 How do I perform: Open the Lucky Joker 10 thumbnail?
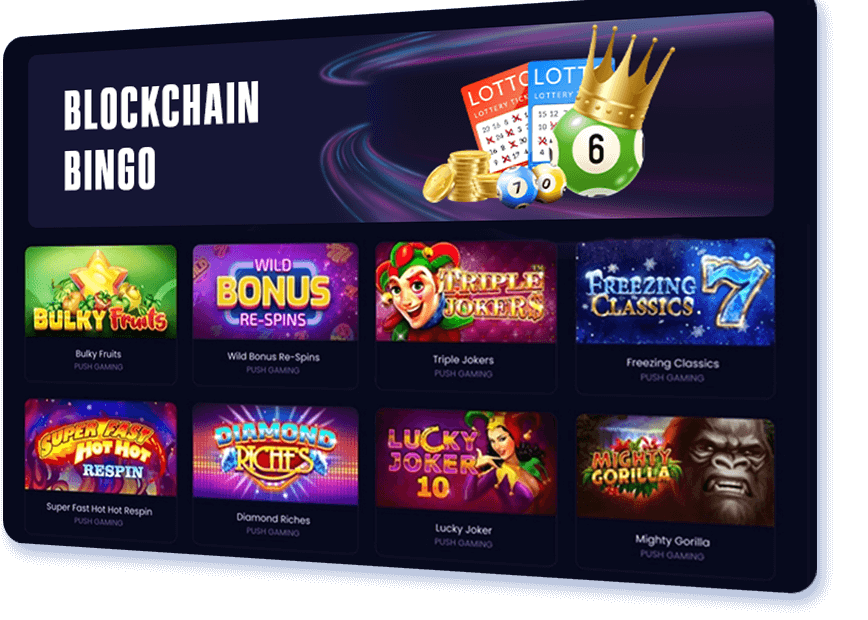[x=466, y=463]
